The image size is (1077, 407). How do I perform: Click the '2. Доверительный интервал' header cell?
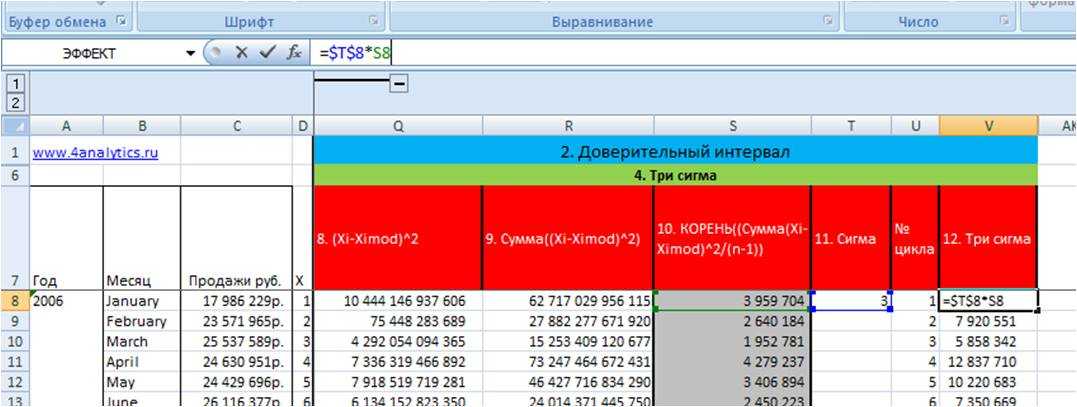[675, 152]
